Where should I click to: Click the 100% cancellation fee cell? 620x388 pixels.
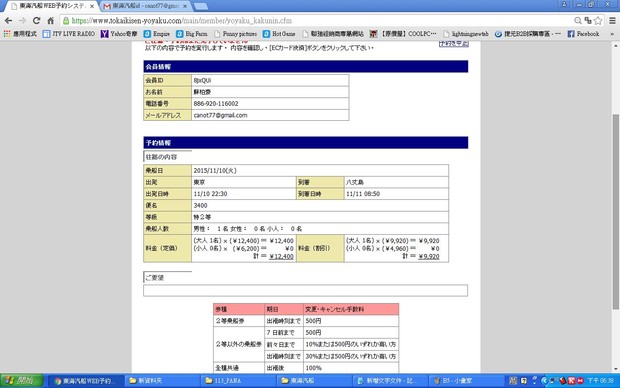351,368
